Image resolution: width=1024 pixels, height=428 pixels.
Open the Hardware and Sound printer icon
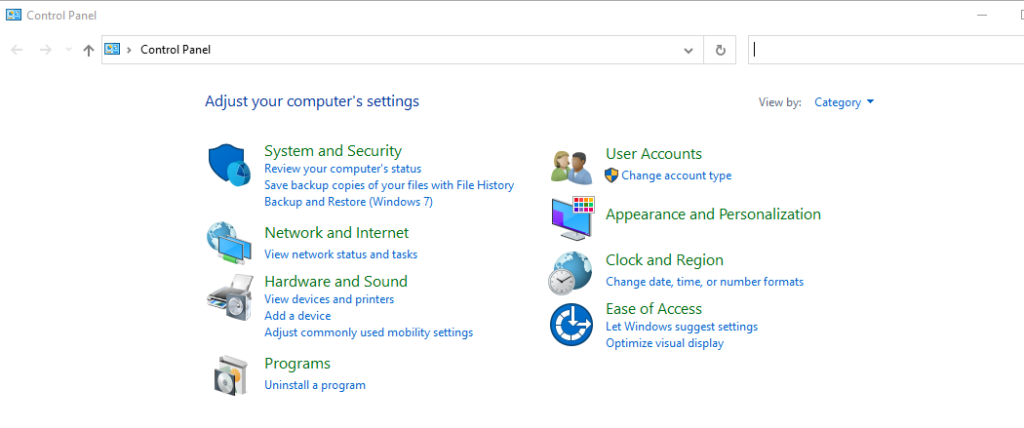230,297
